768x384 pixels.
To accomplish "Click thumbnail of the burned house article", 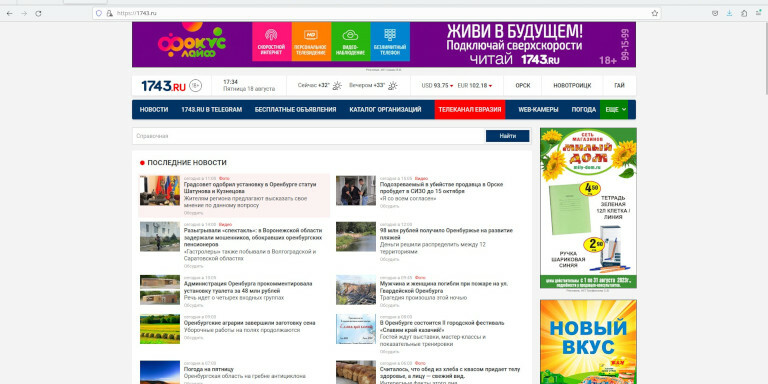I will tap(356, 290).
